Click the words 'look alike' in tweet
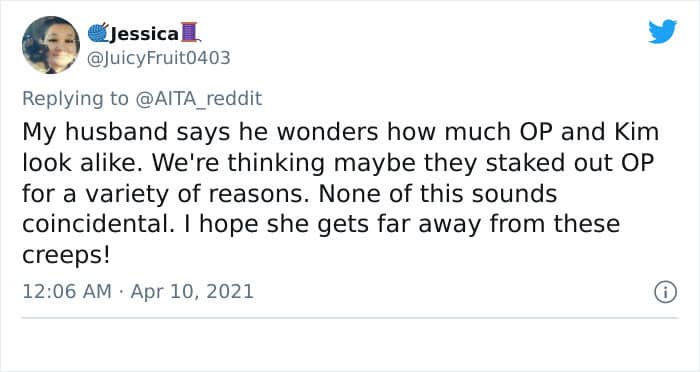700x372 pixels. 80,163
